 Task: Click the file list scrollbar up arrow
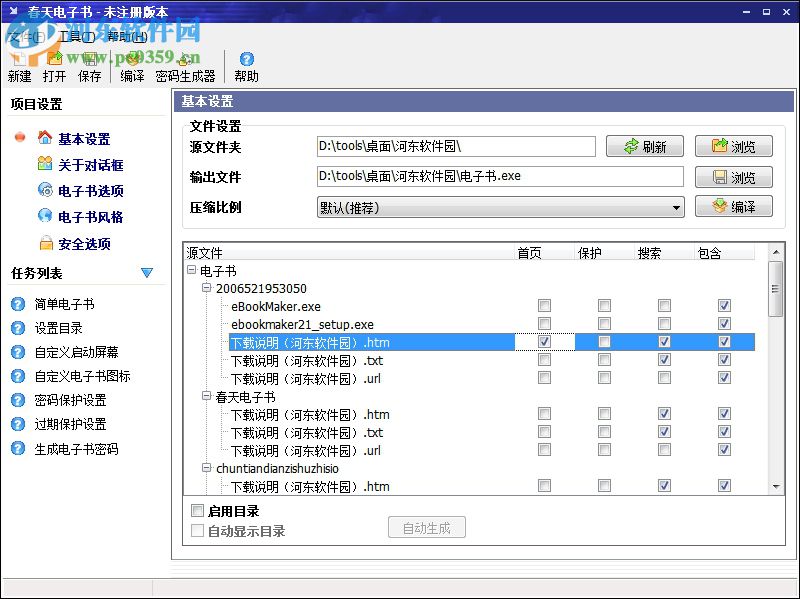click(x=776, y=252)
